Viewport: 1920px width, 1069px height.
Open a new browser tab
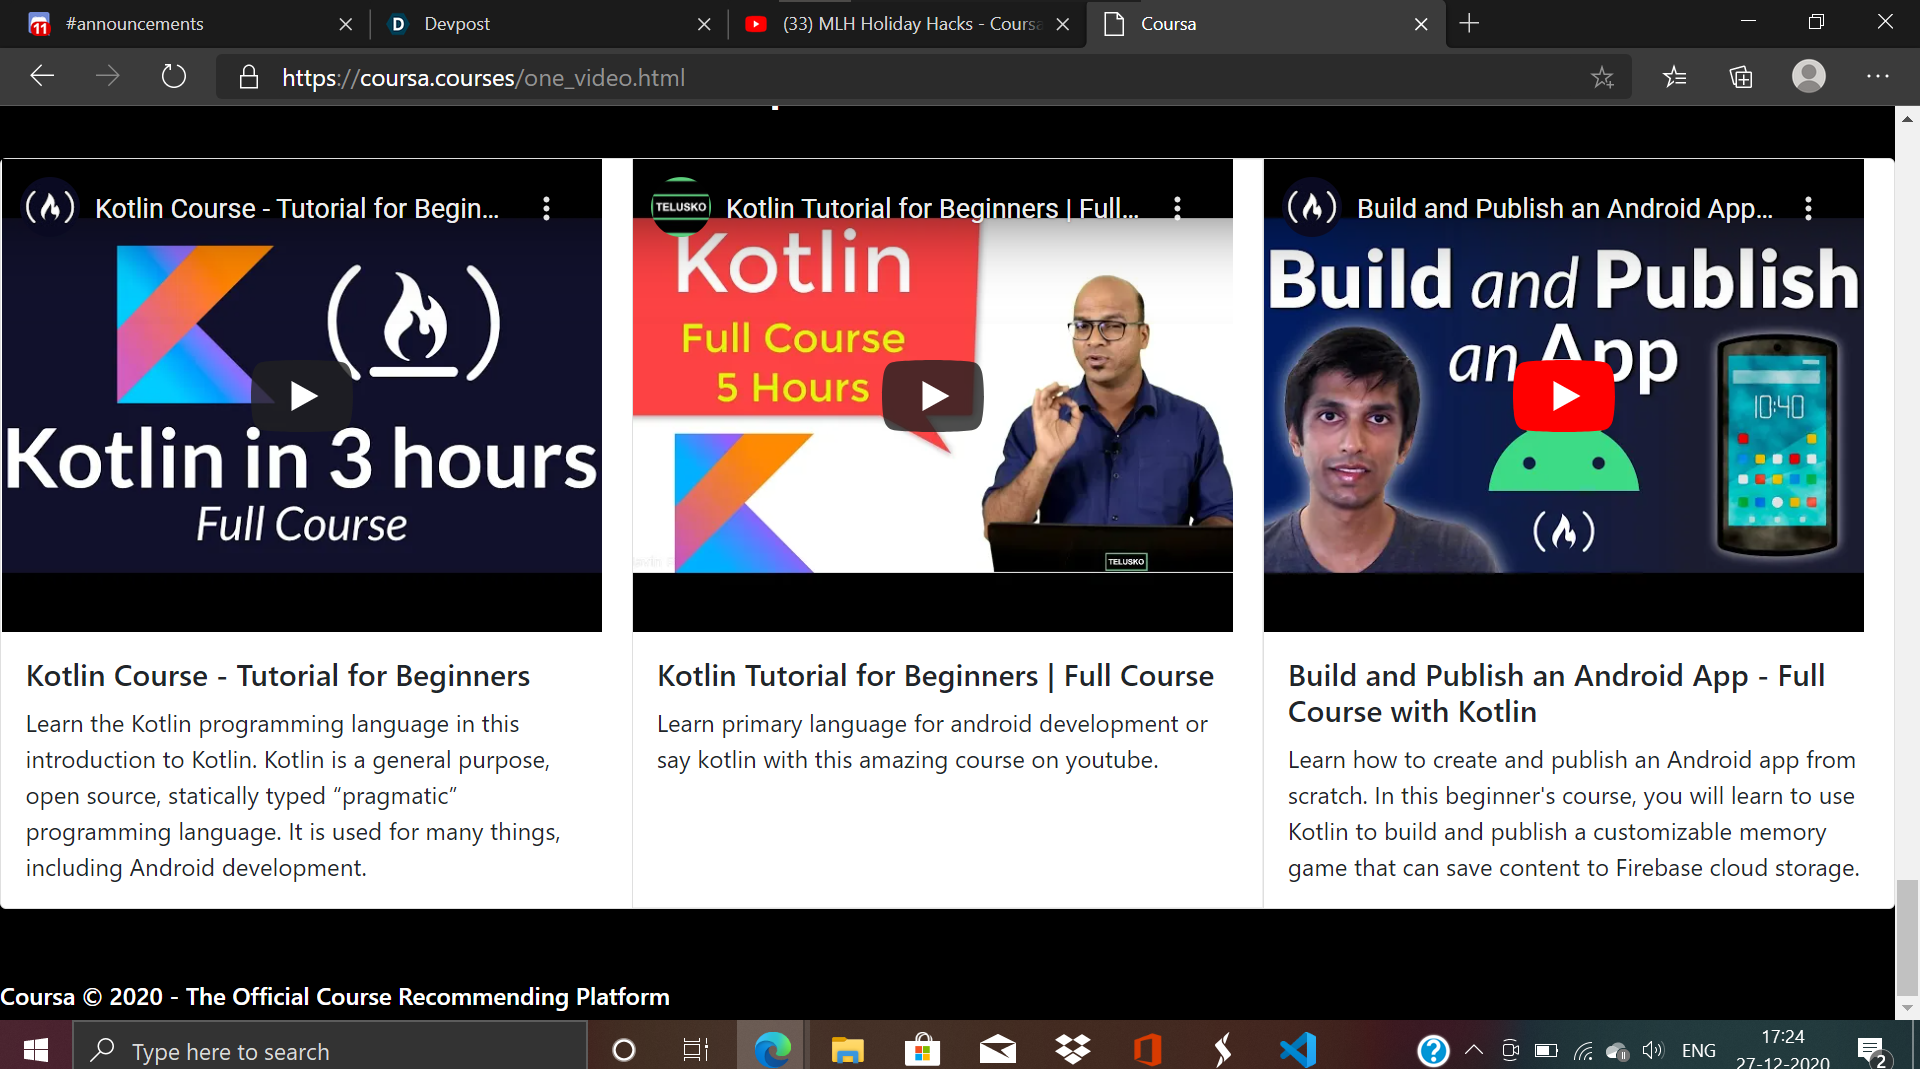click(1469, 23)
